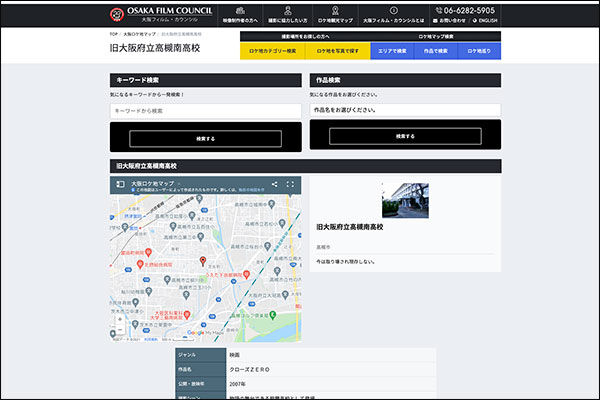Click 検索する button under 作品検索
The height and width of the screenshot is (400, 600).
[405, 136]
